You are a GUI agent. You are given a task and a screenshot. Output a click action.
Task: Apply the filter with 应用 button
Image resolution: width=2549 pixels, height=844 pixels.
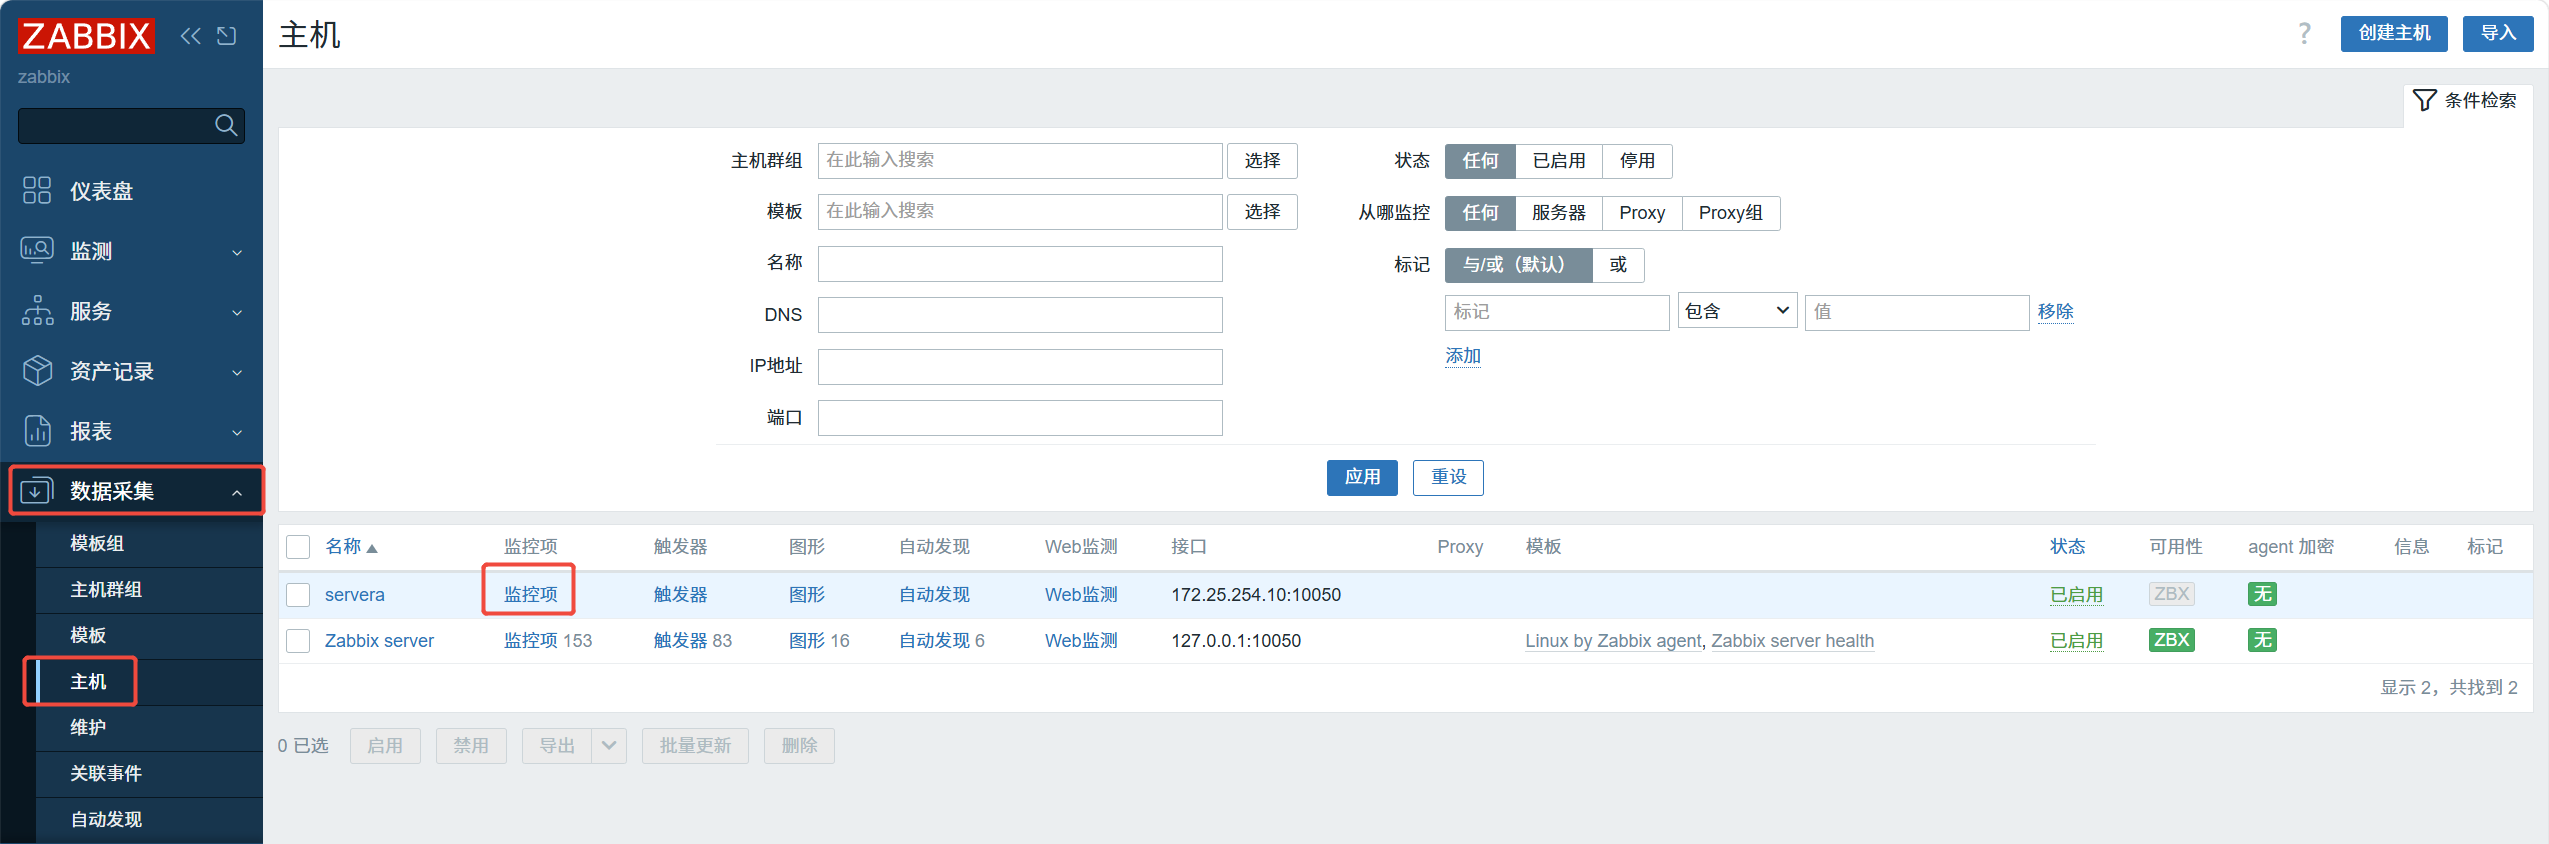coord(1362,478)
